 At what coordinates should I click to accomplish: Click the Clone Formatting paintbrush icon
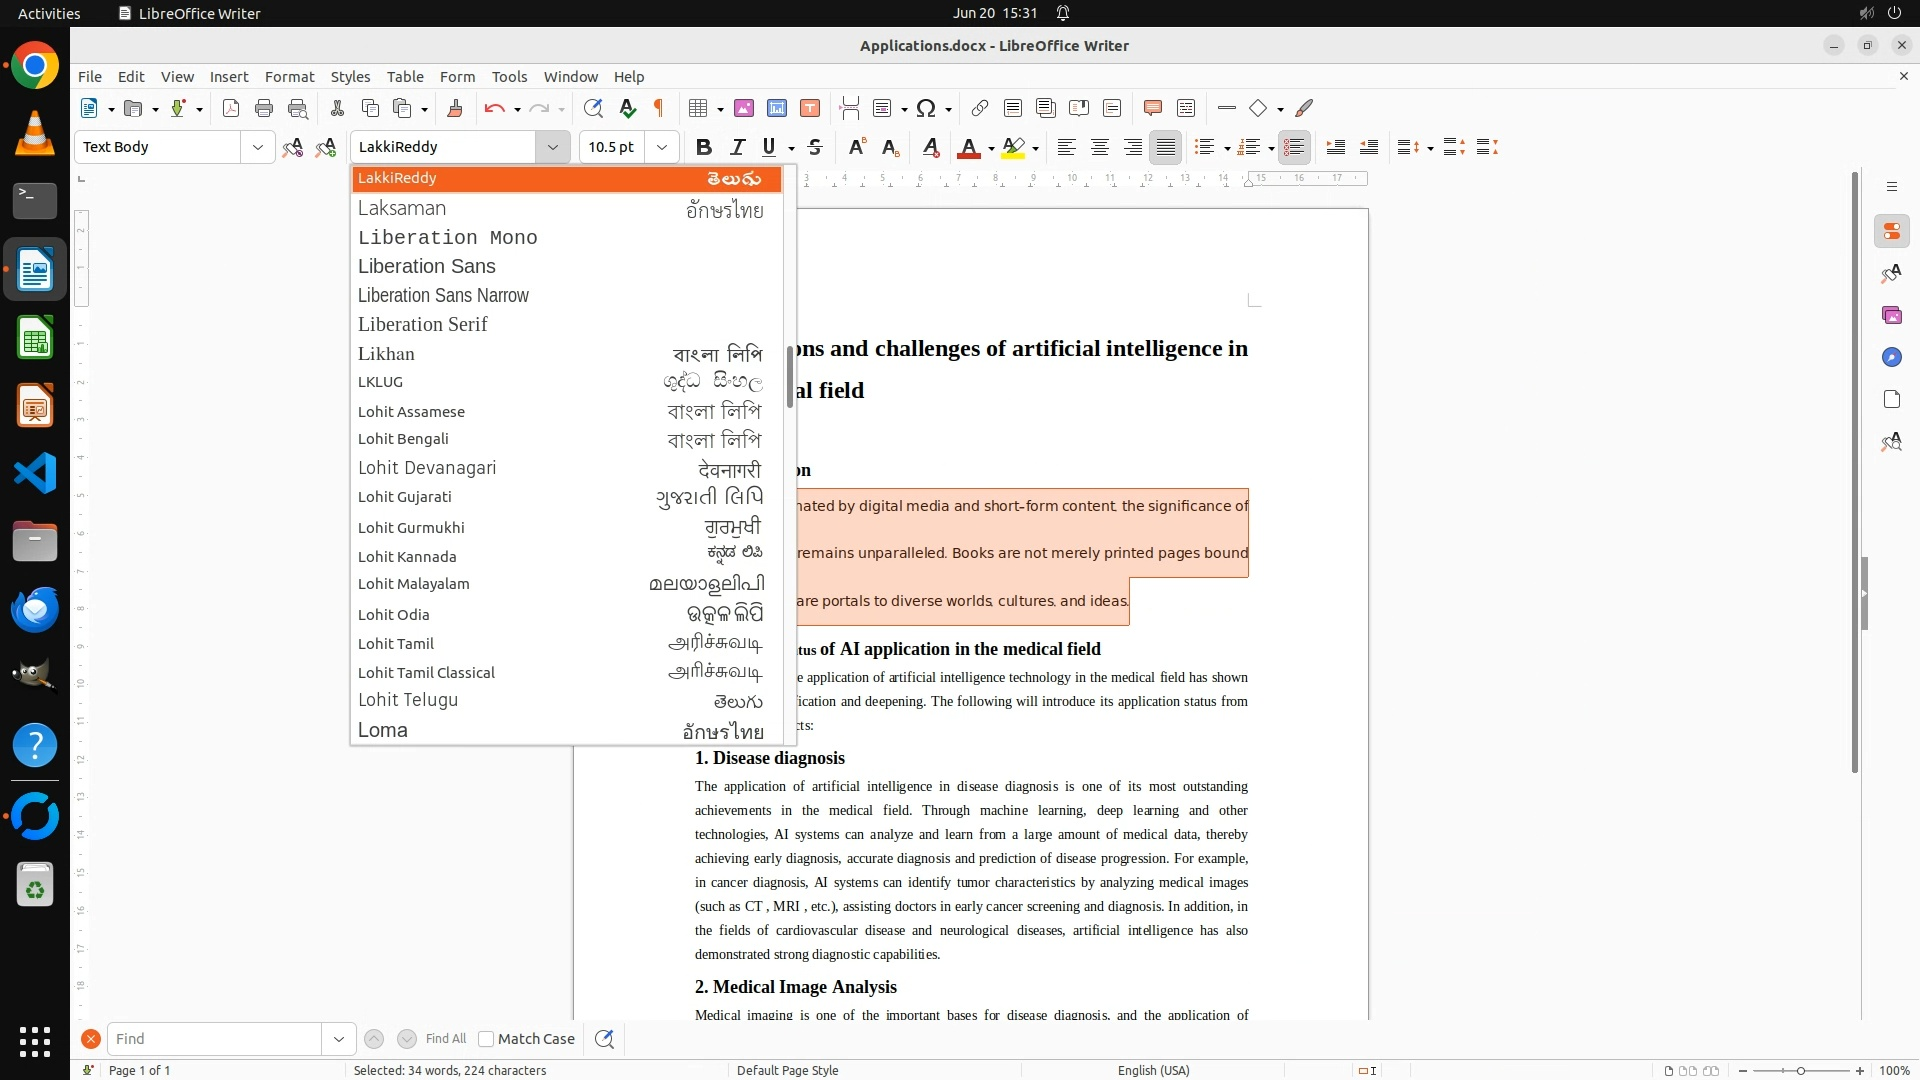[455, 109]
